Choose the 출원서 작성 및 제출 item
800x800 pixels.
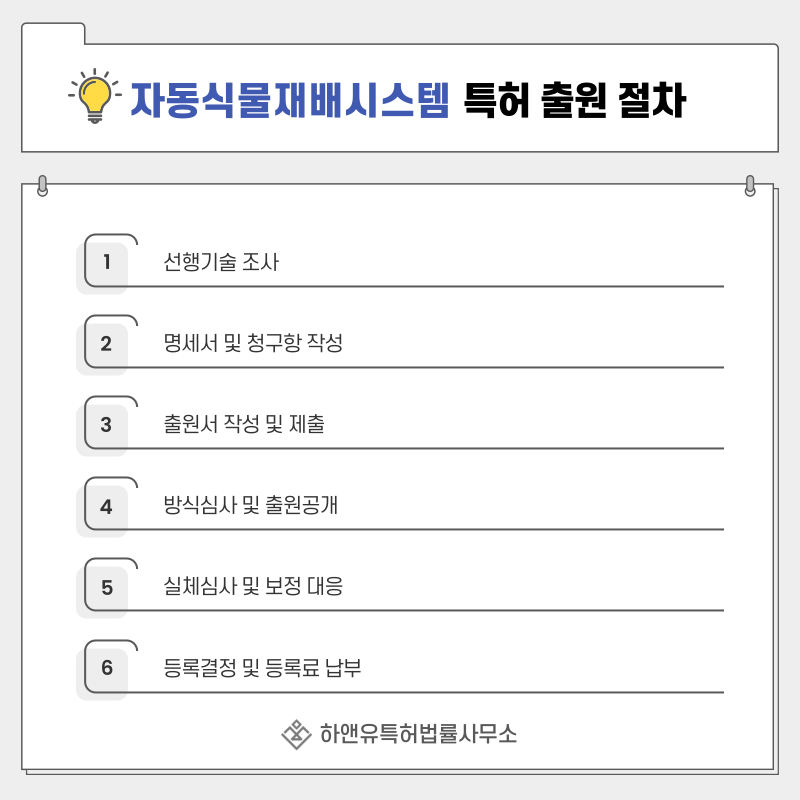point(244,424)
